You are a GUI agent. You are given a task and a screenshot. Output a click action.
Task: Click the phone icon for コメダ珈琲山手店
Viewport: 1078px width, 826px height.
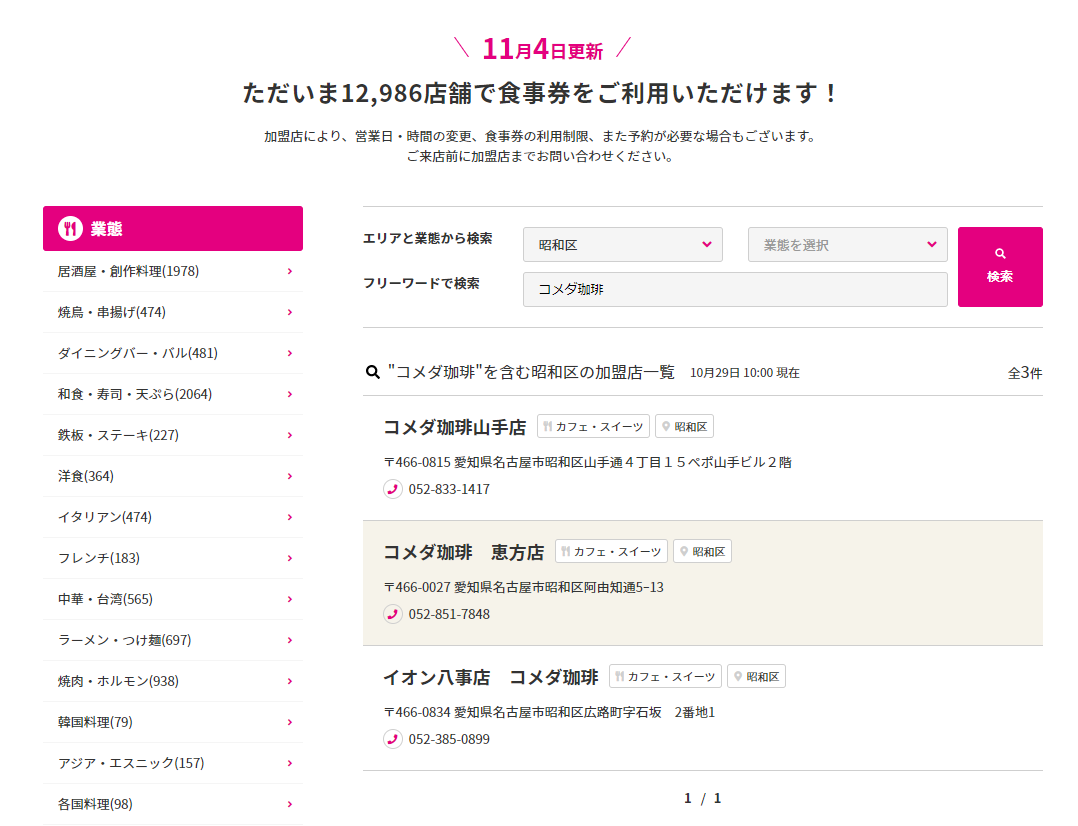pos(393,489)
